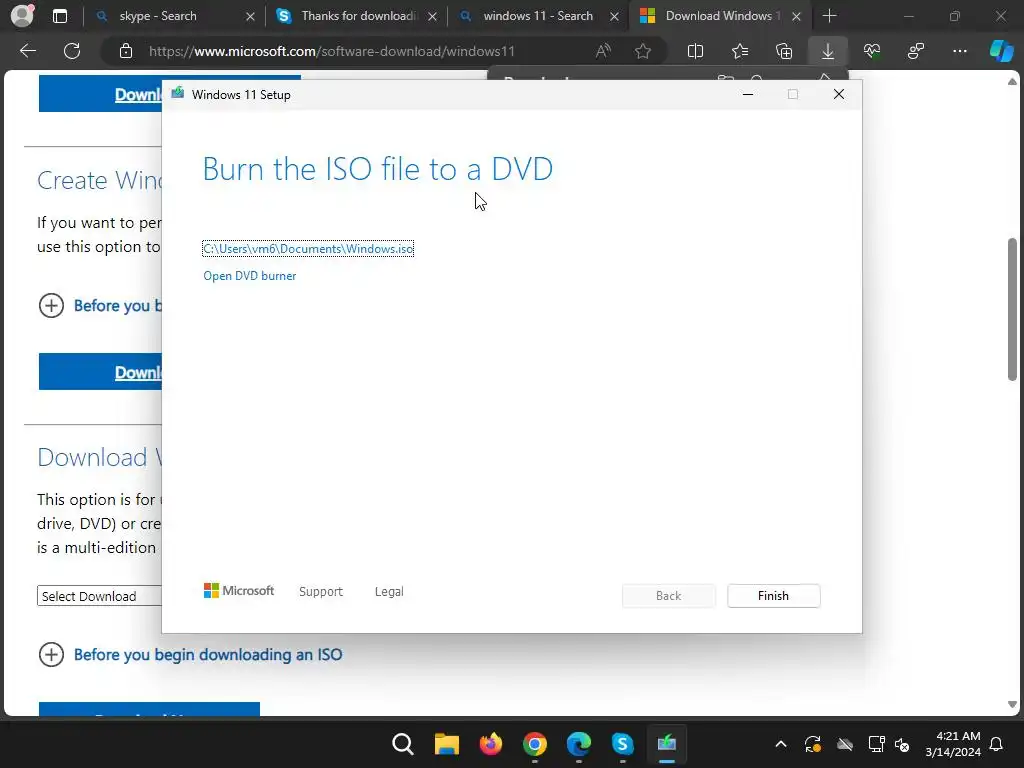Minimize the Windows 11 Setup window
This screenshot has width=1024, height=768.
pos(748,95)
